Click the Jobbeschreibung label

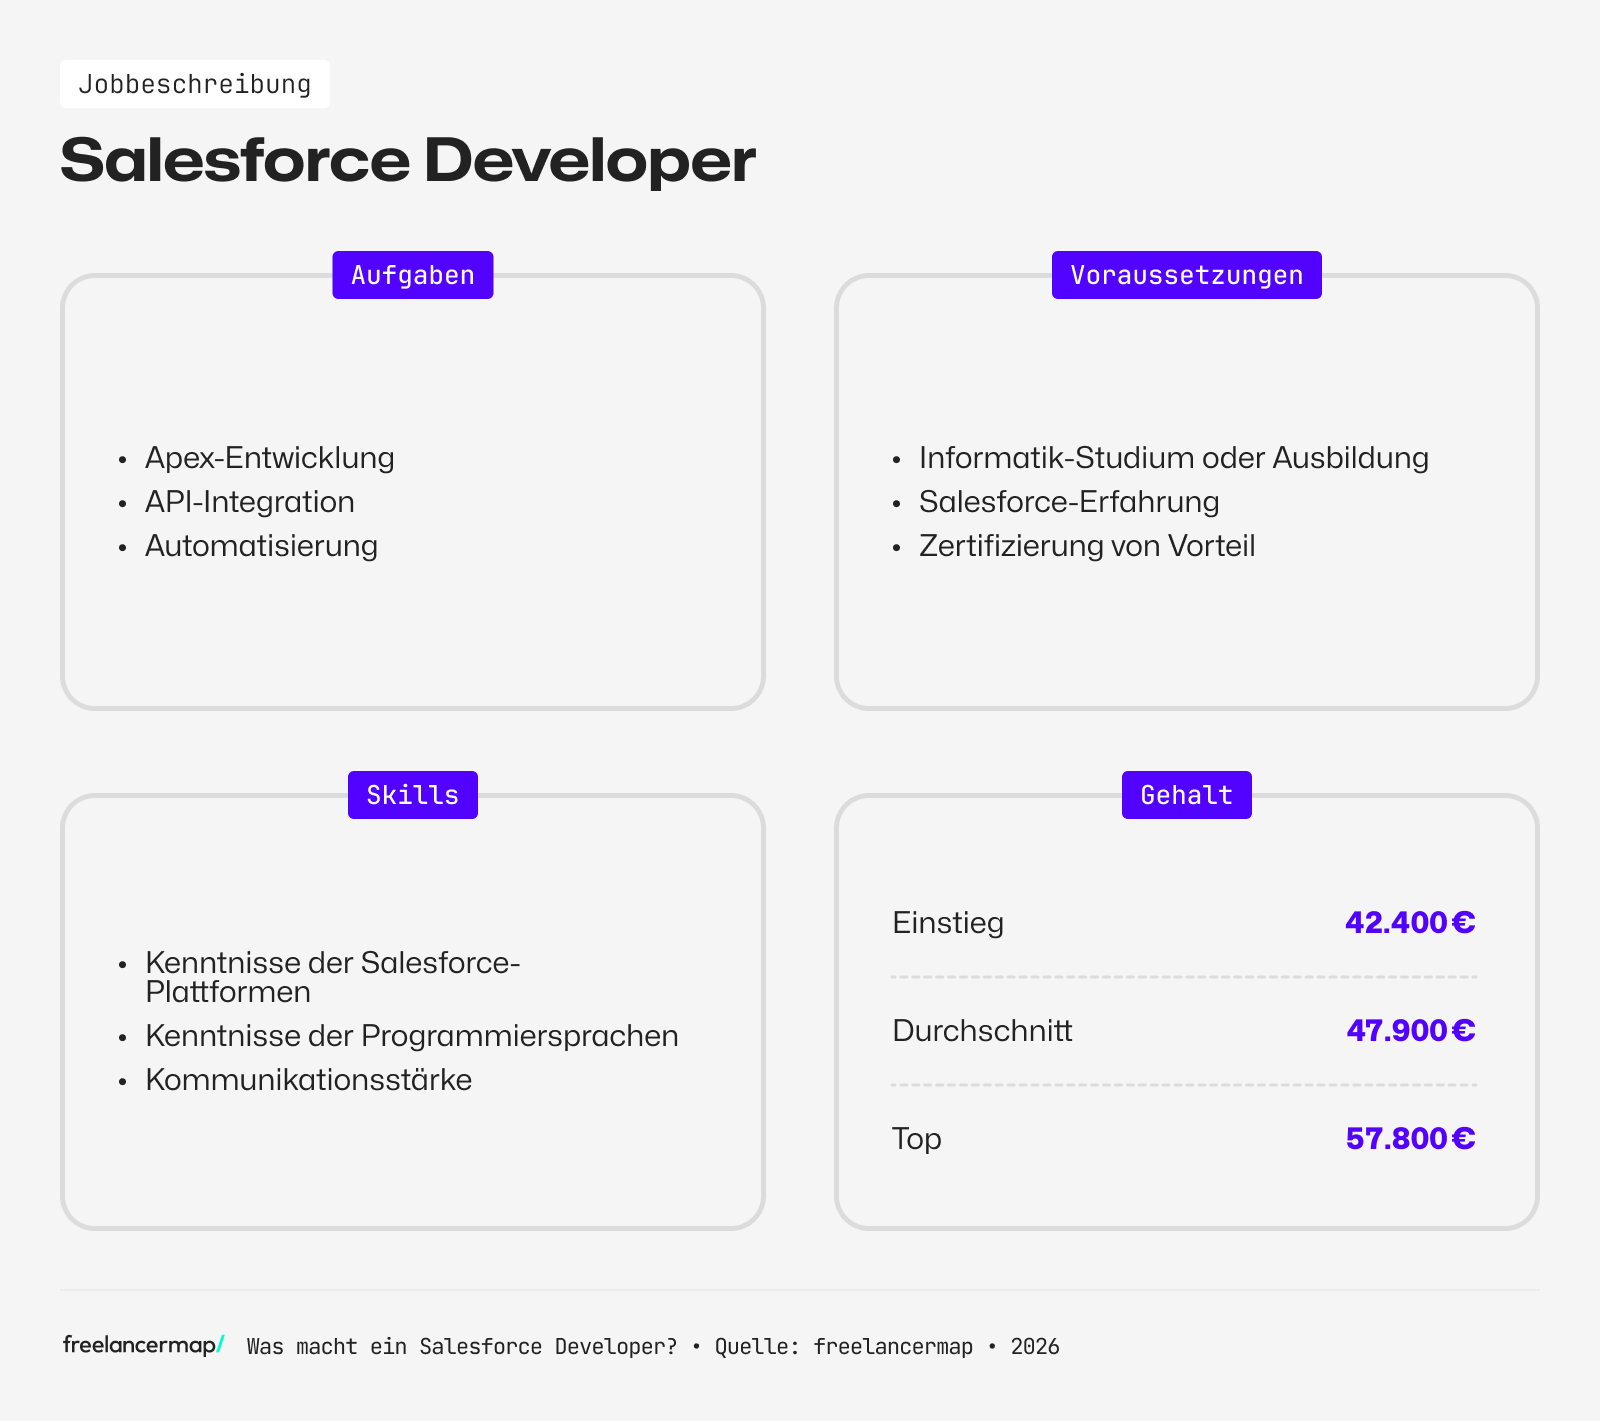195,84
